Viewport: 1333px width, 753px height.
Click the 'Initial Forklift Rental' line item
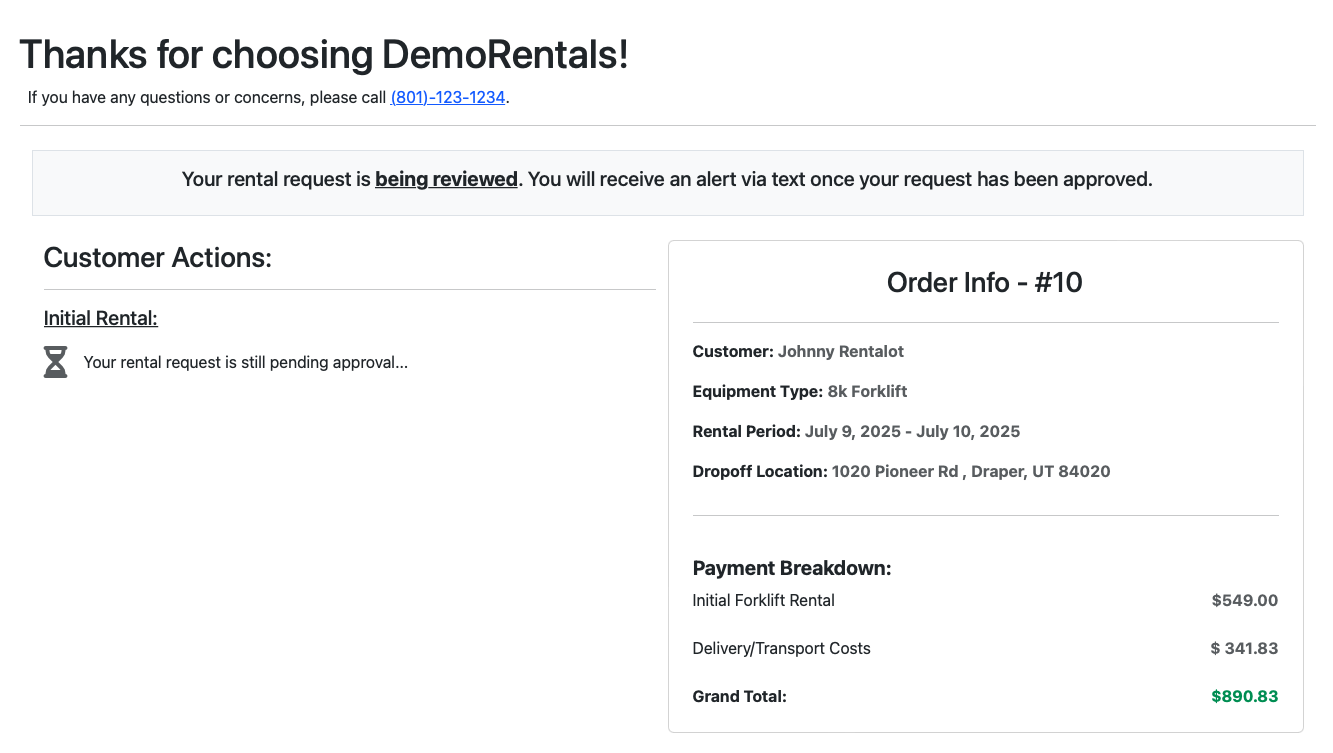pos(764,600)
